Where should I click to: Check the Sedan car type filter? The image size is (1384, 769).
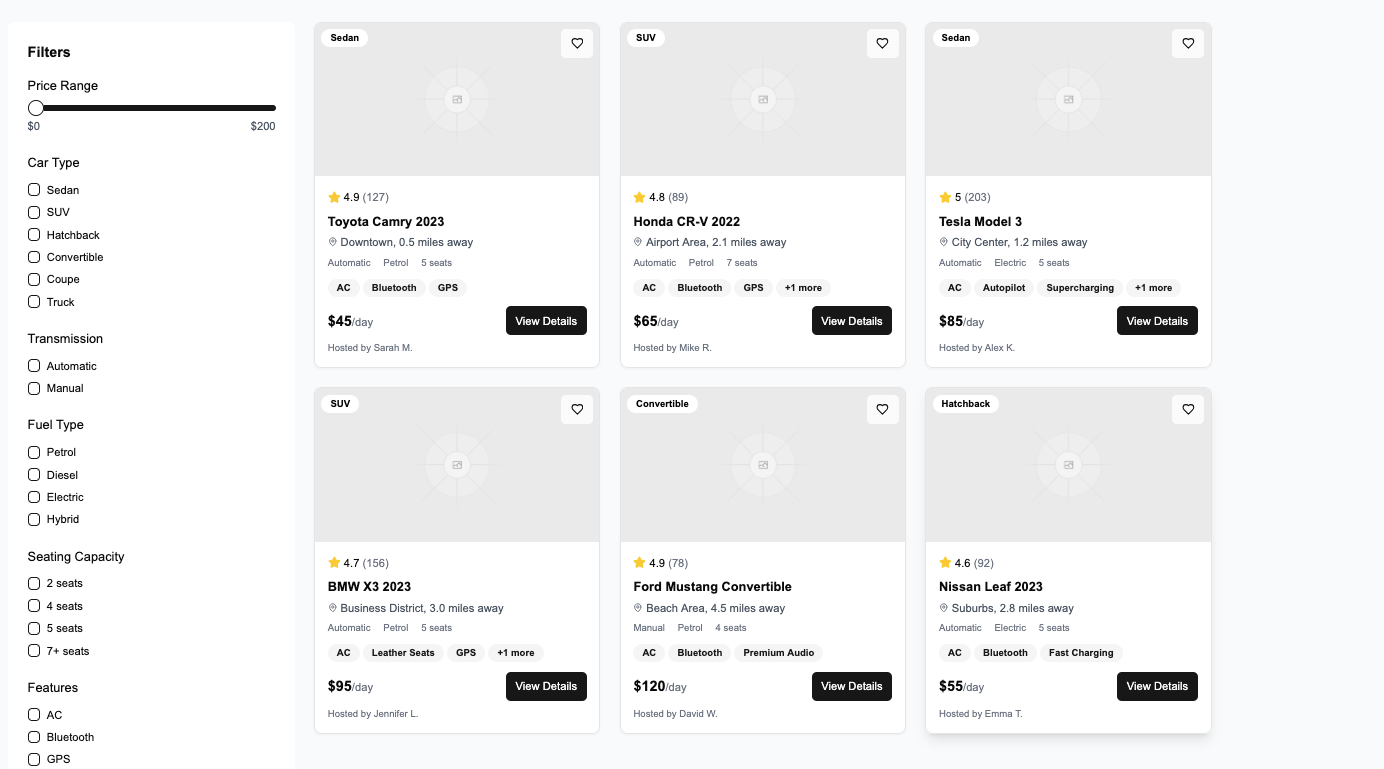point(34,190)
